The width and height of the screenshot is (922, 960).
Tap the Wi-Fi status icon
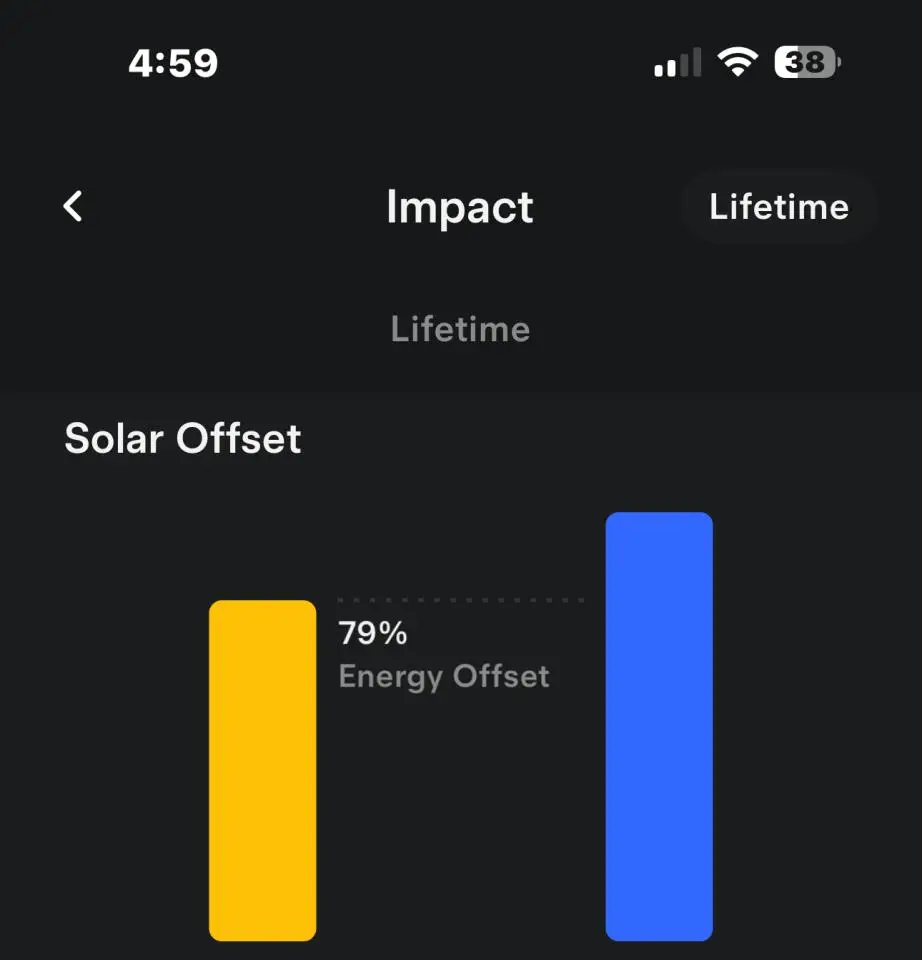pyautogui.click(x=737, y=64)
